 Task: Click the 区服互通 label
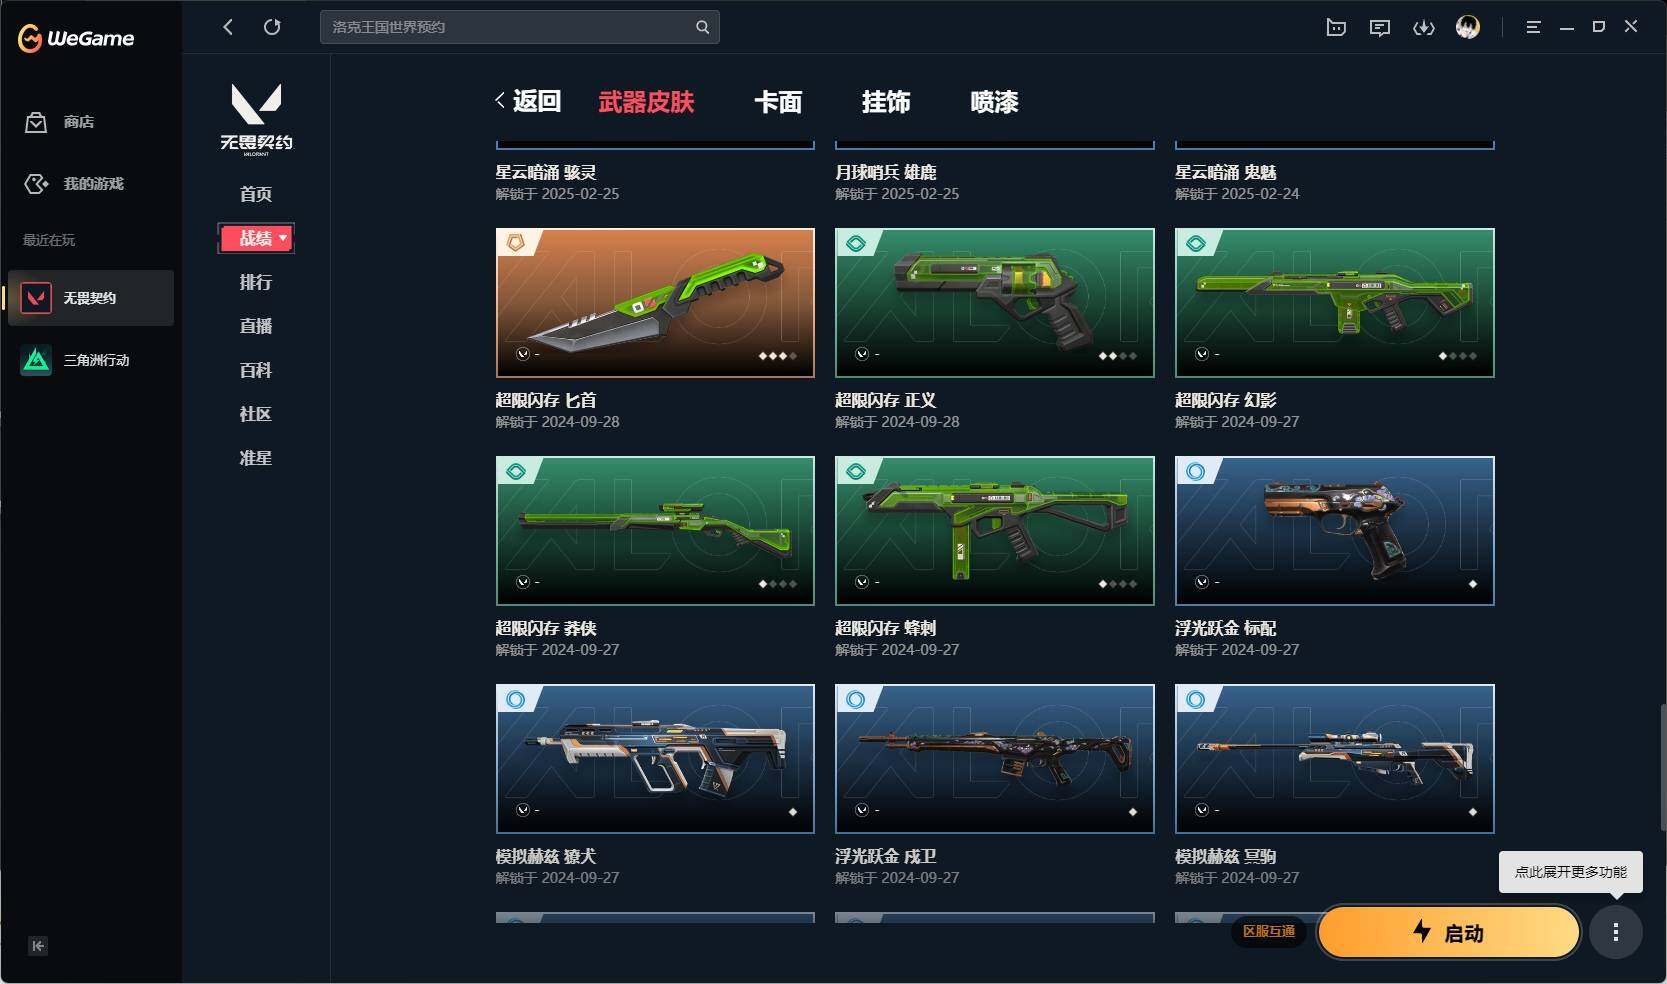pyautogui.click(x=1269, y=931)
